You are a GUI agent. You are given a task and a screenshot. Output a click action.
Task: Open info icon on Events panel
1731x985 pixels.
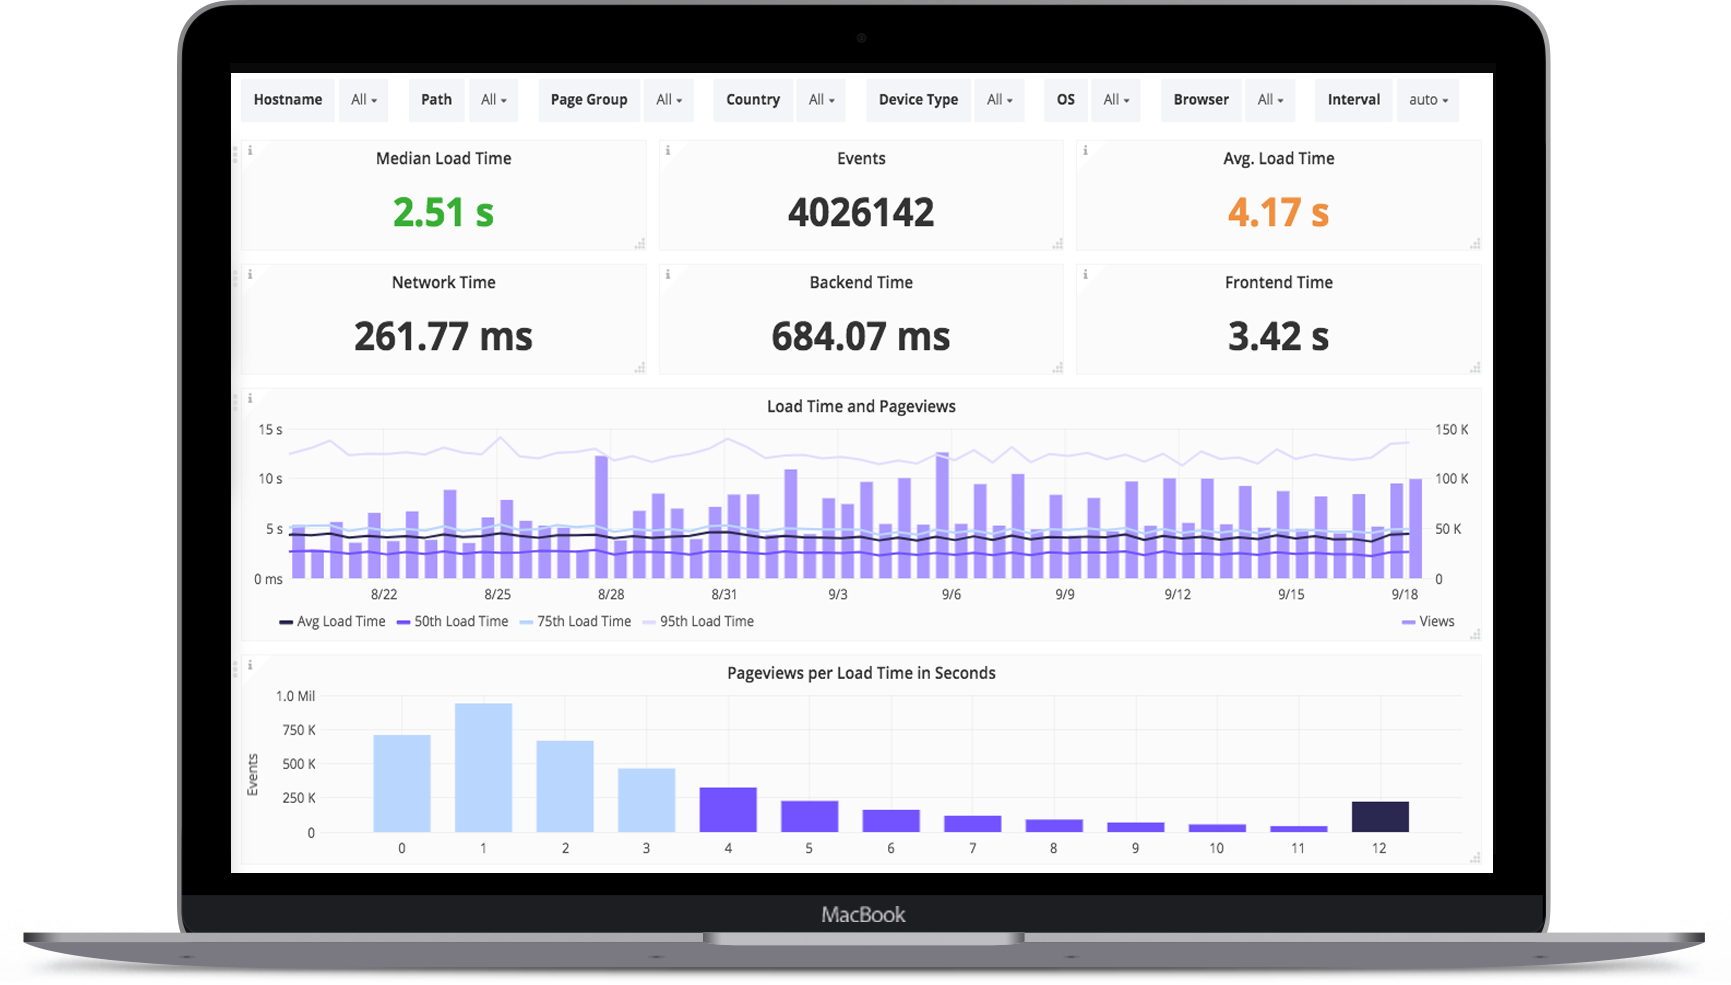(x=668, y=151)
